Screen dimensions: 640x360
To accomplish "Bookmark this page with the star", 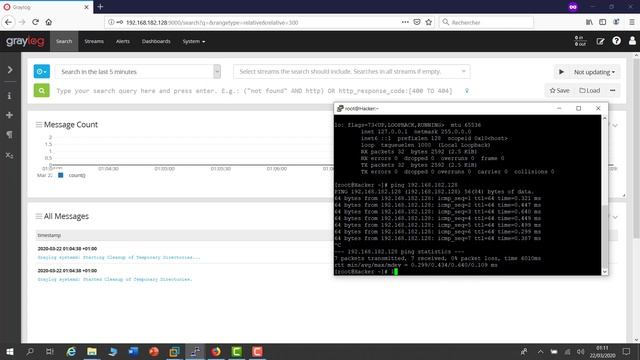I will pyautogui.click(x=429, y=22).
